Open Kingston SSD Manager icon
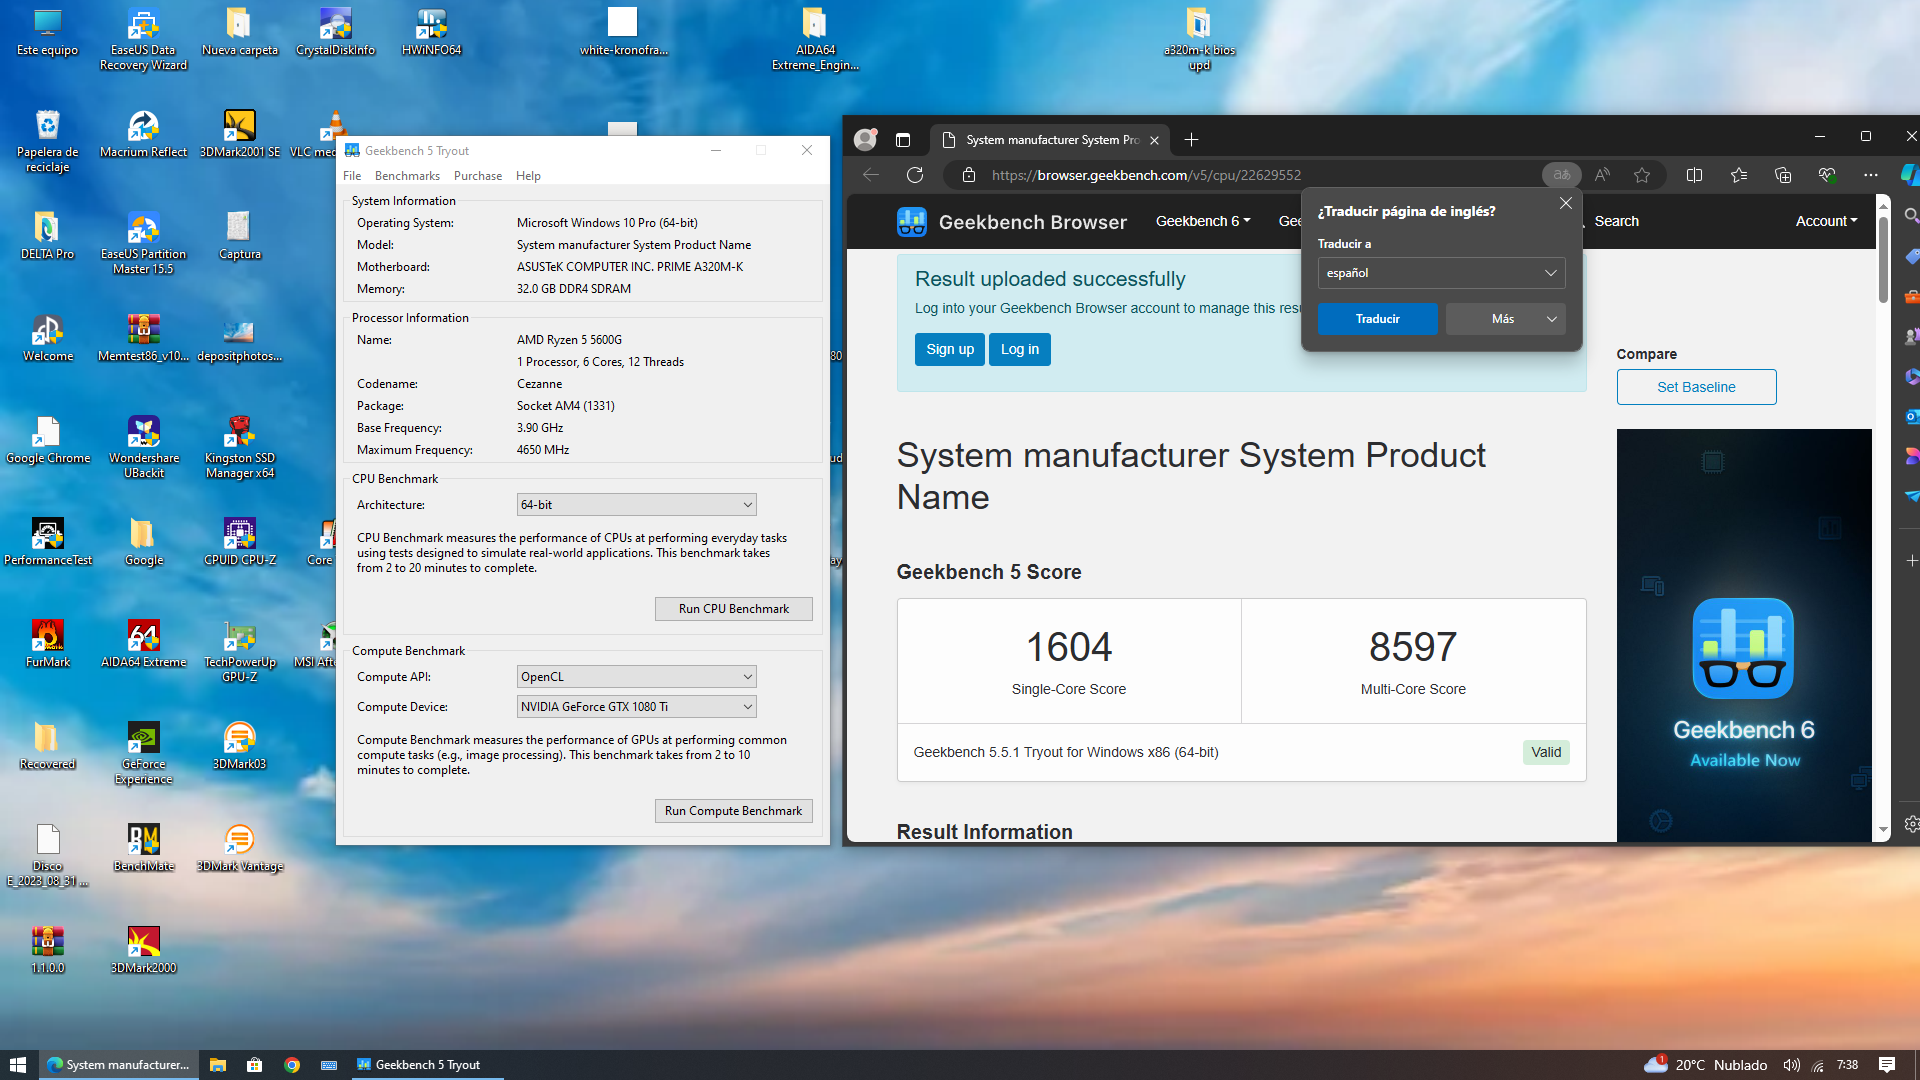The height and width of the screenshot is (1080, 1920). click(239, 447)
